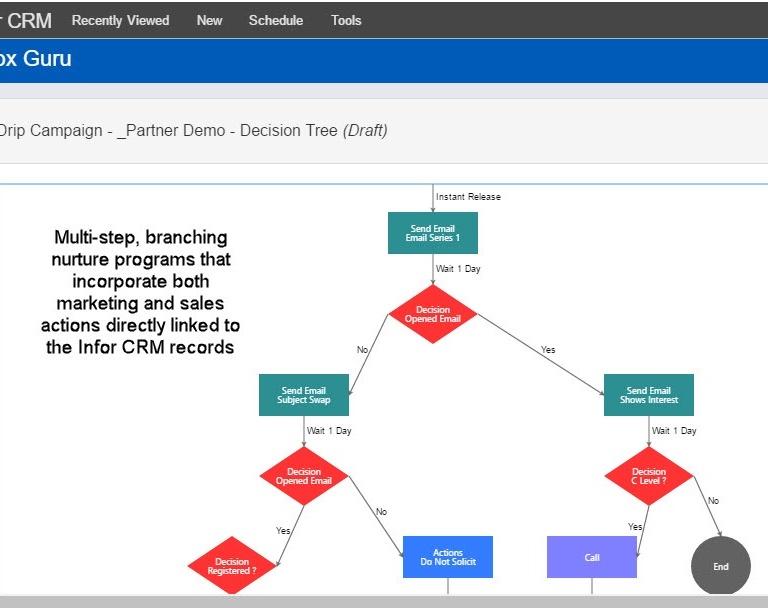Select the Decision Opened Email diamond below Subject Swap

(x=304, y=476)
